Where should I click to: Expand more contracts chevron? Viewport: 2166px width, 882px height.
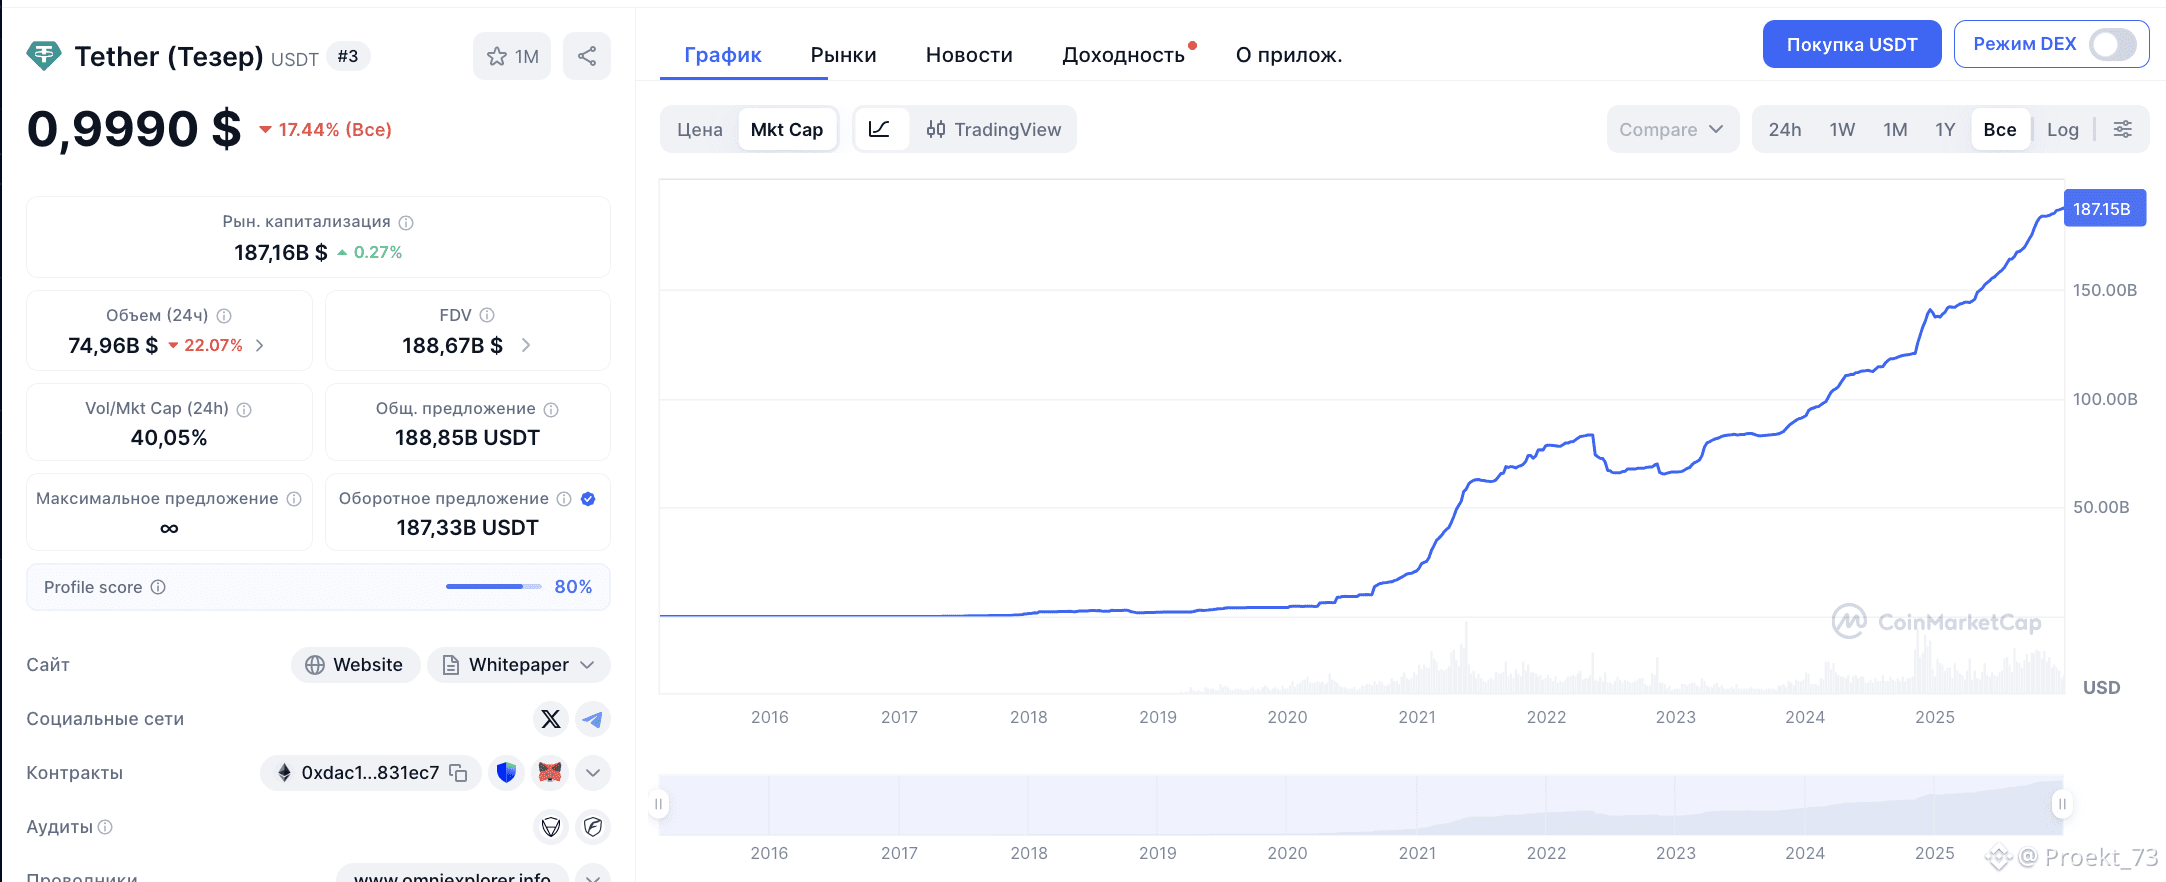pos(593,773)
